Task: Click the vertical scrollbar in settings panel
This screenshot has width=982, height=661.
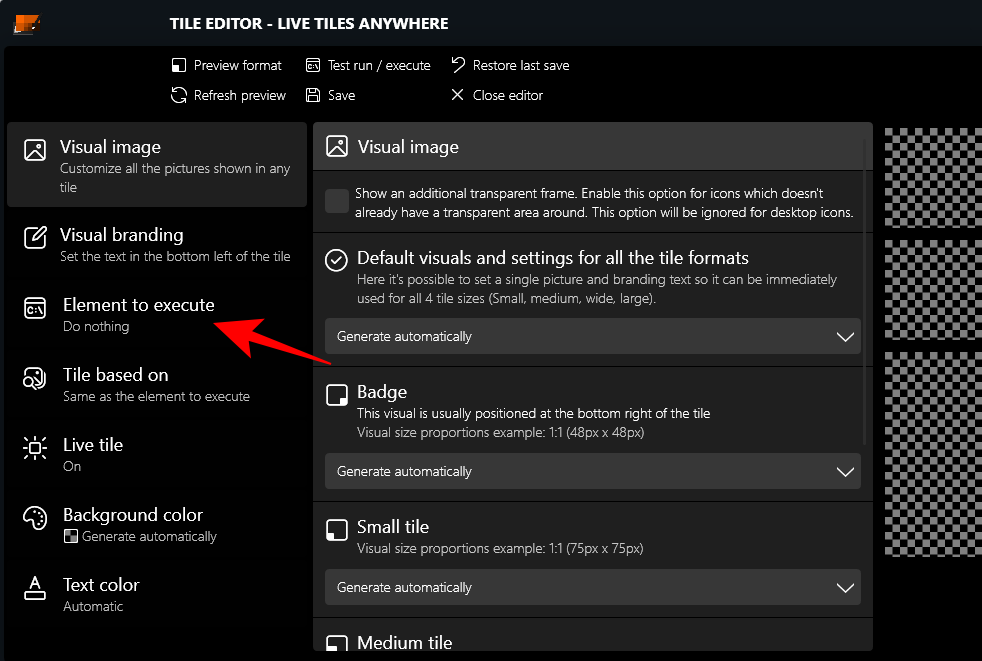Action: [866, 290]
